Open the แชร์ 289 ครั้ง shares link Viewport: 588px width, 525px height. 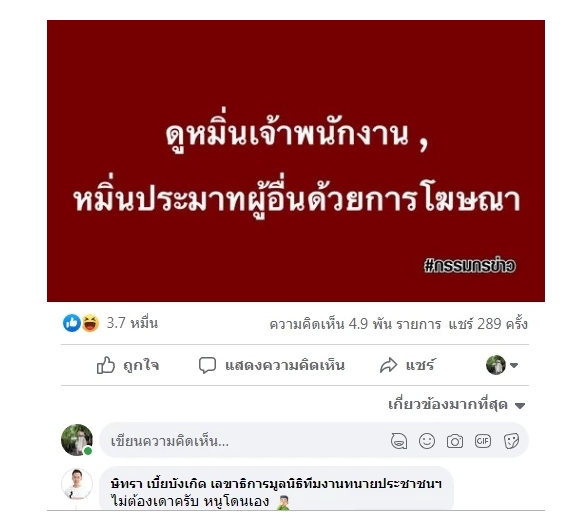point(488,324)
